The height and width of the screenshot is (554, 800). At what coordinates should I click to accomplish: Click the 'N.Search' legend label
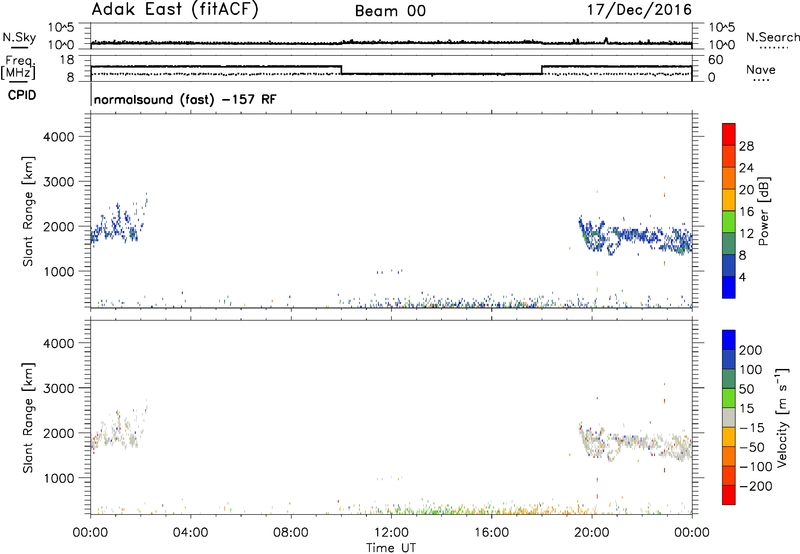772,37
